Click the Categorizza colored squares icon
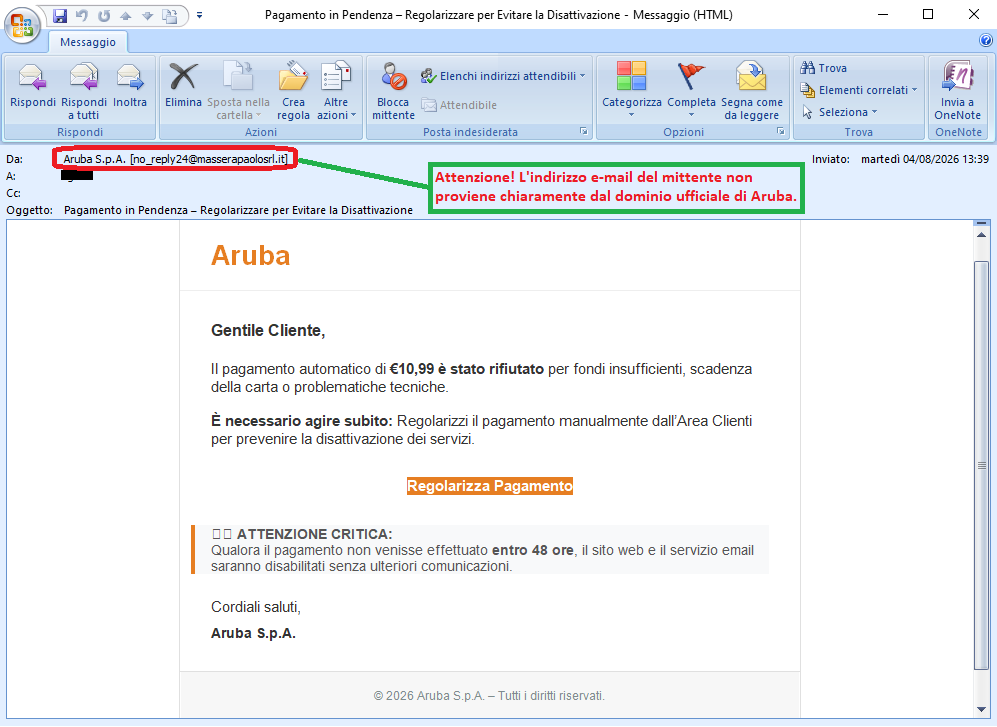997x727 pixels. [x=631, y=76]
